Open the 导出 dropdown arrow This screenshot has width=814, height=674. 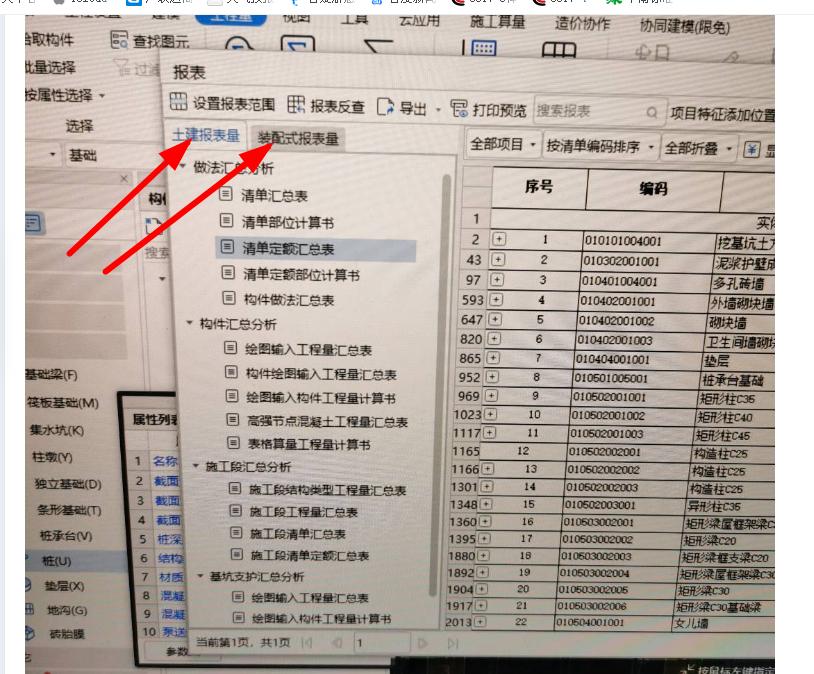point(438,110)
